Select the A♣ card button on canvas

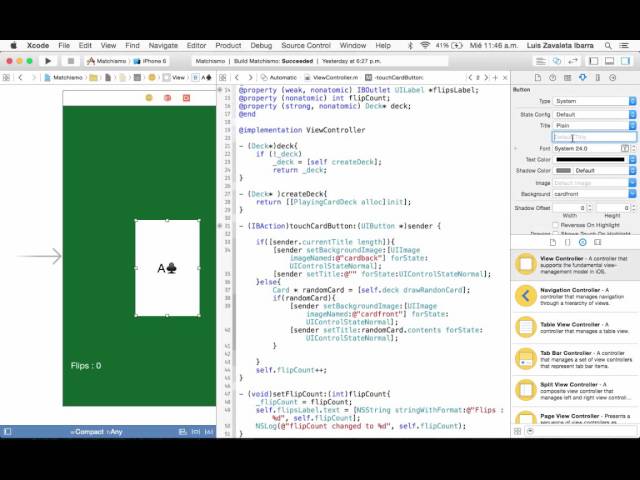pyautogui.click(x=167, y=268)
